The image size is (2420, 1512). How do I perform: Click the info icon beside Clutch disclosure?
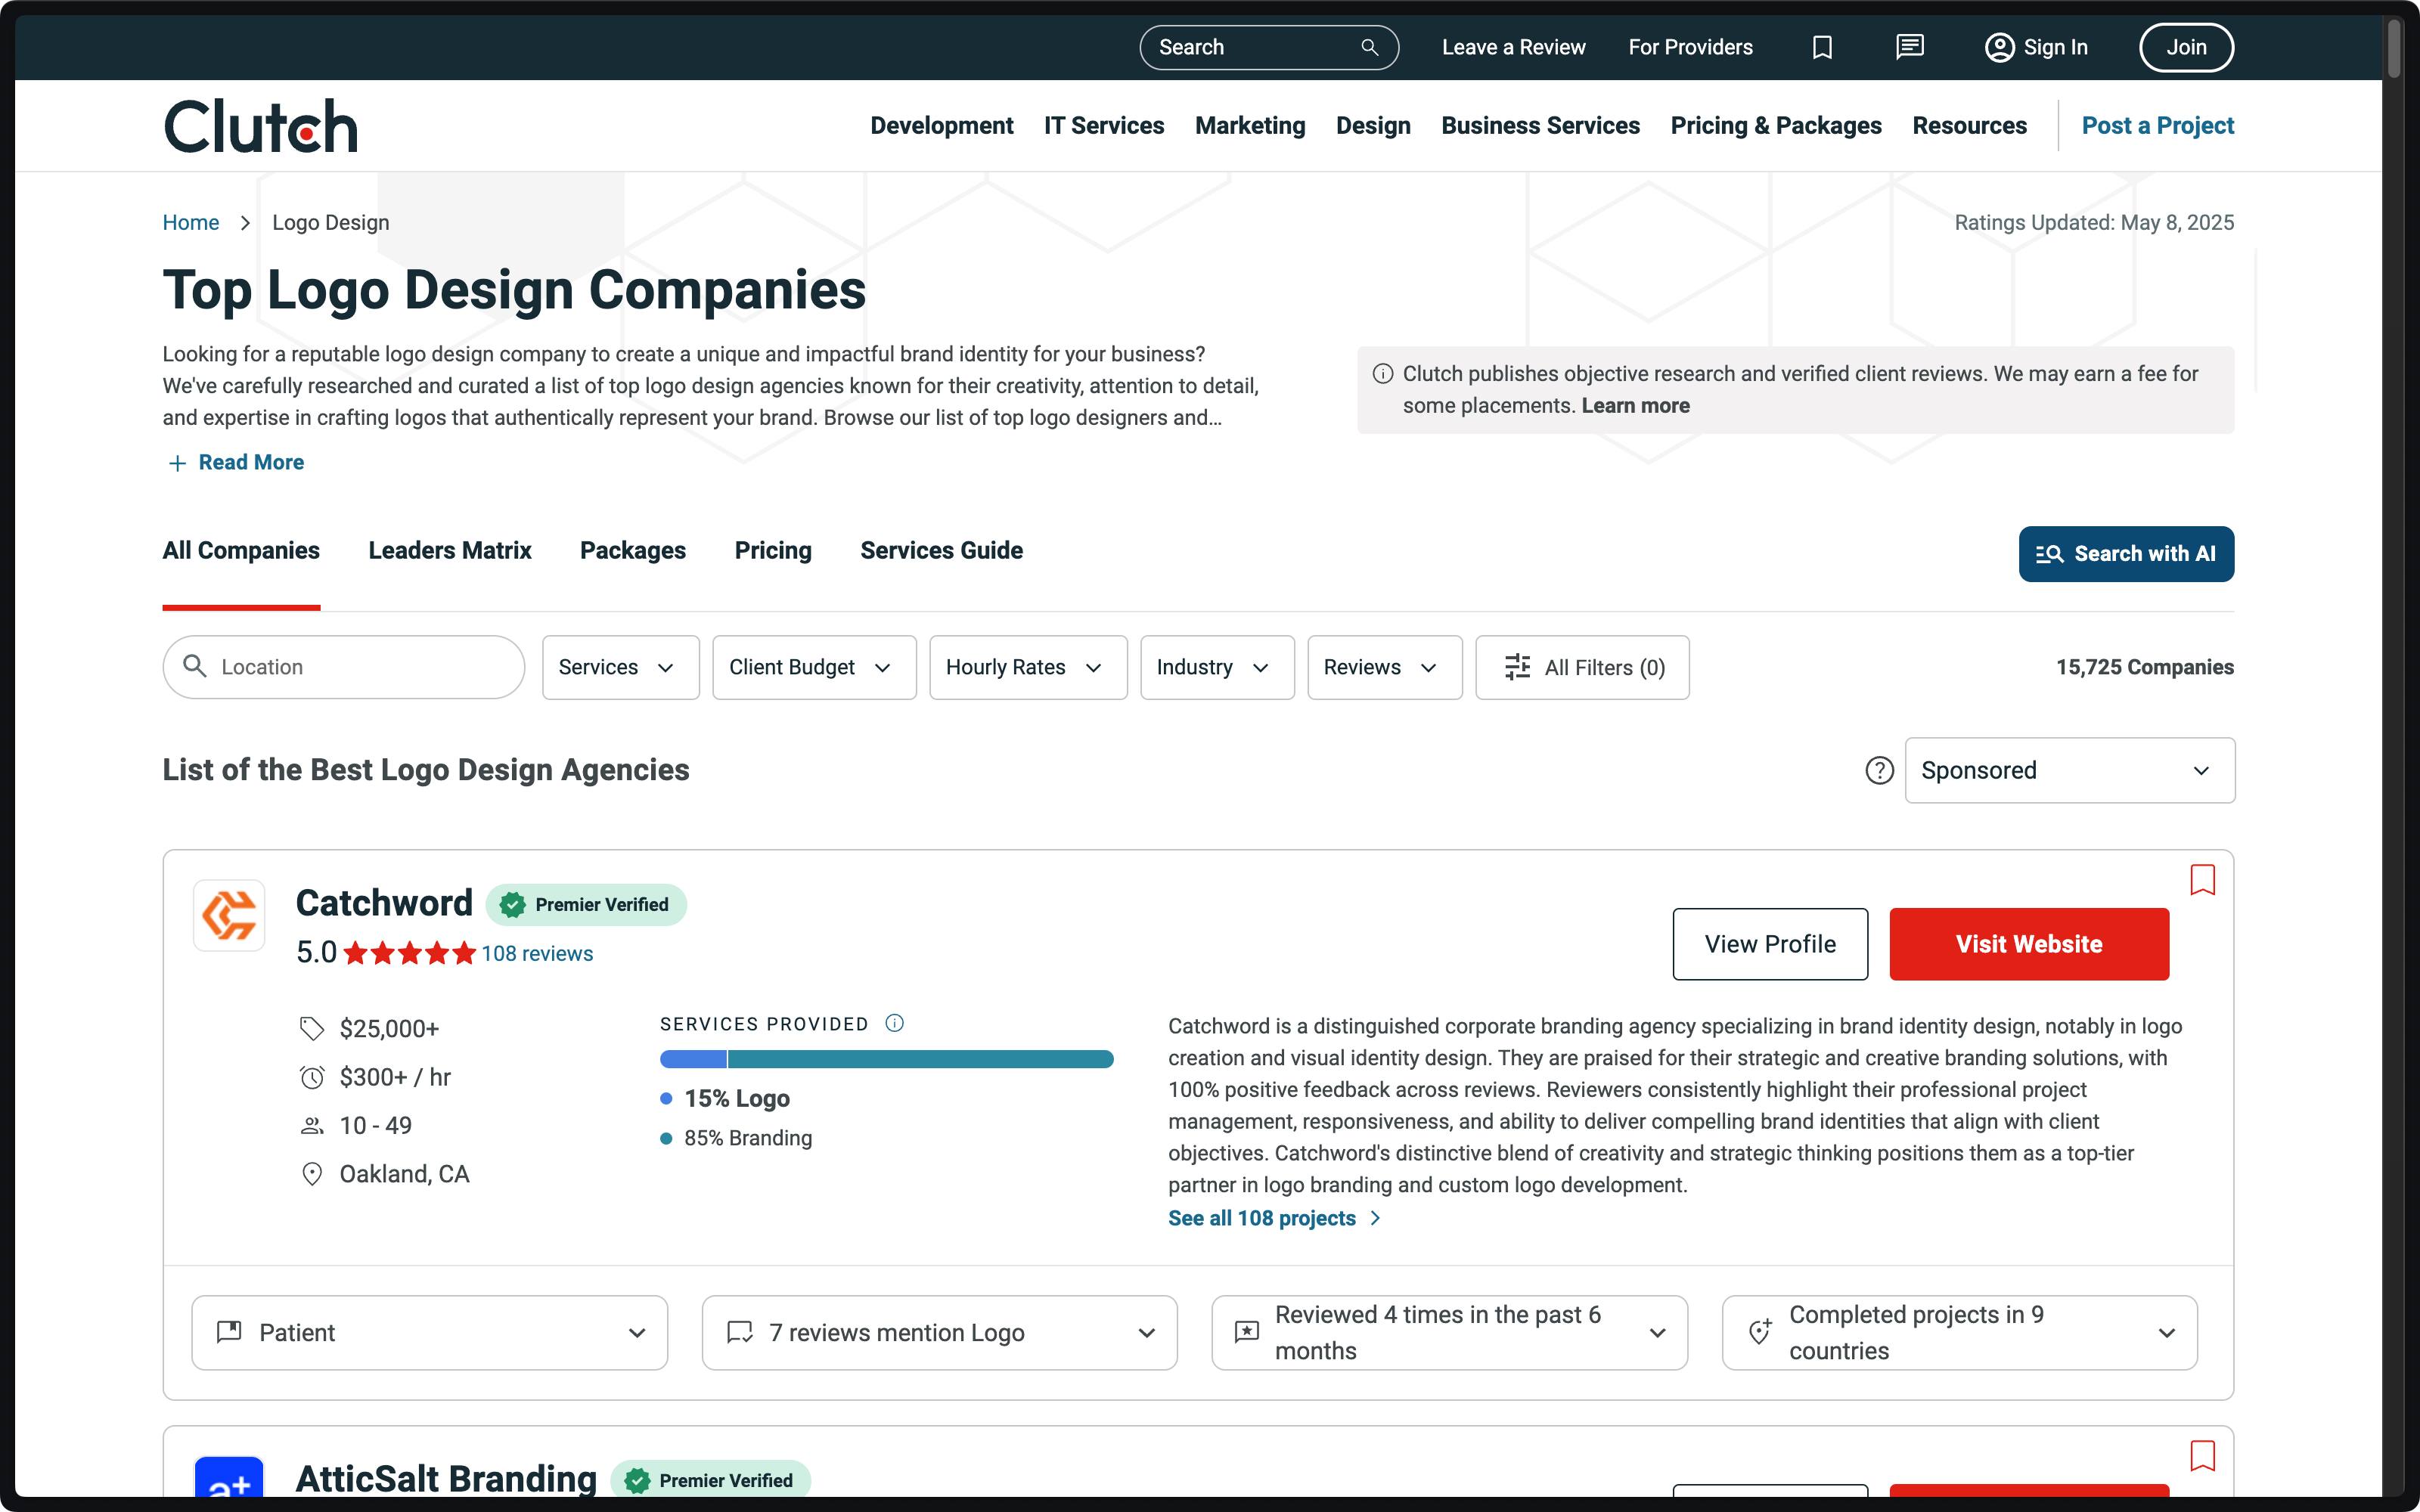point(1383,374)
